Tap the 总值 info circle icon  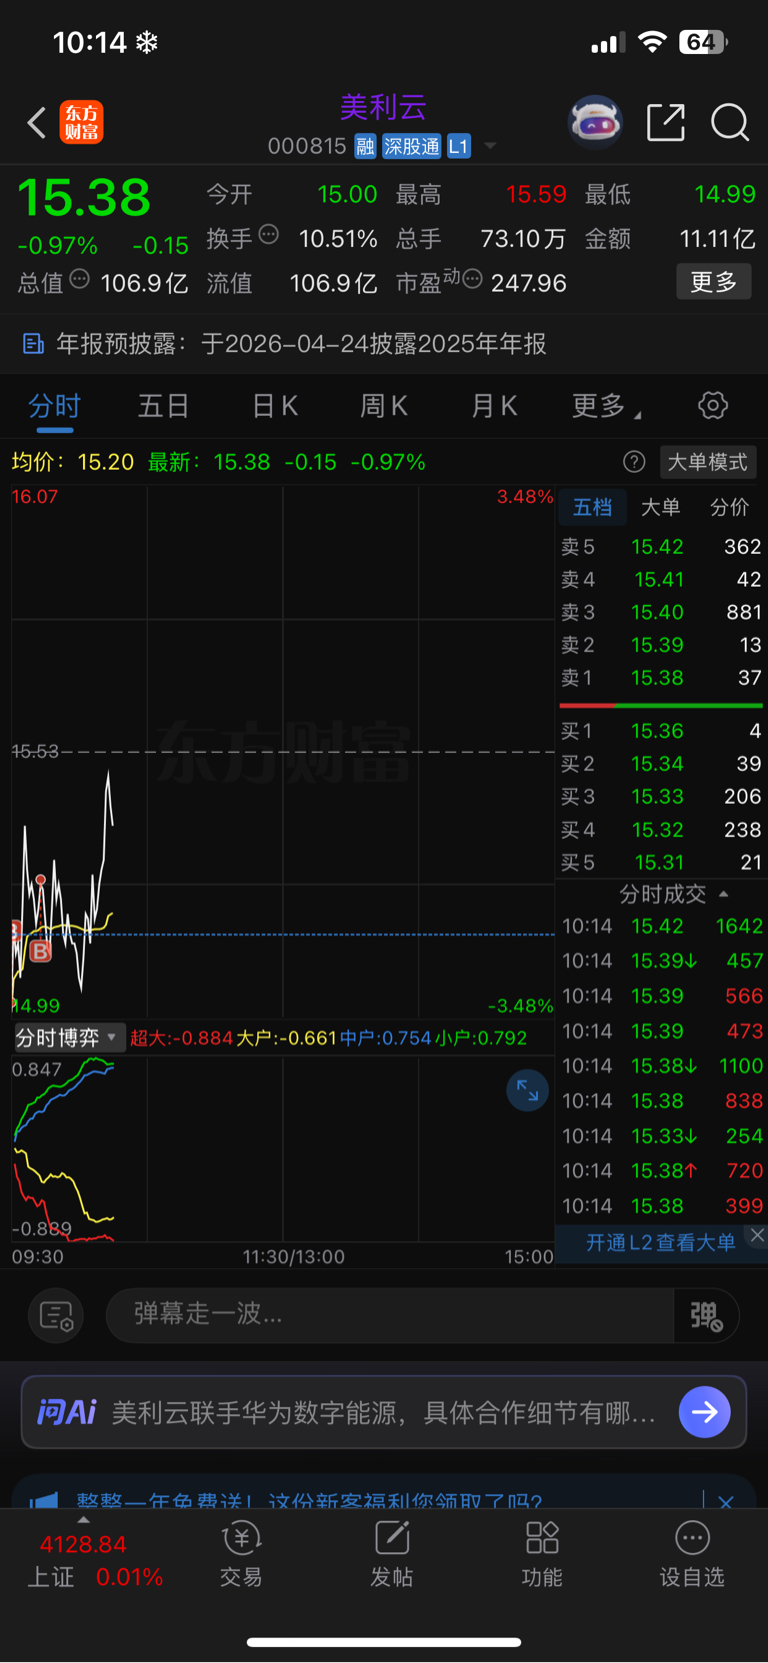tap(80, 279)
